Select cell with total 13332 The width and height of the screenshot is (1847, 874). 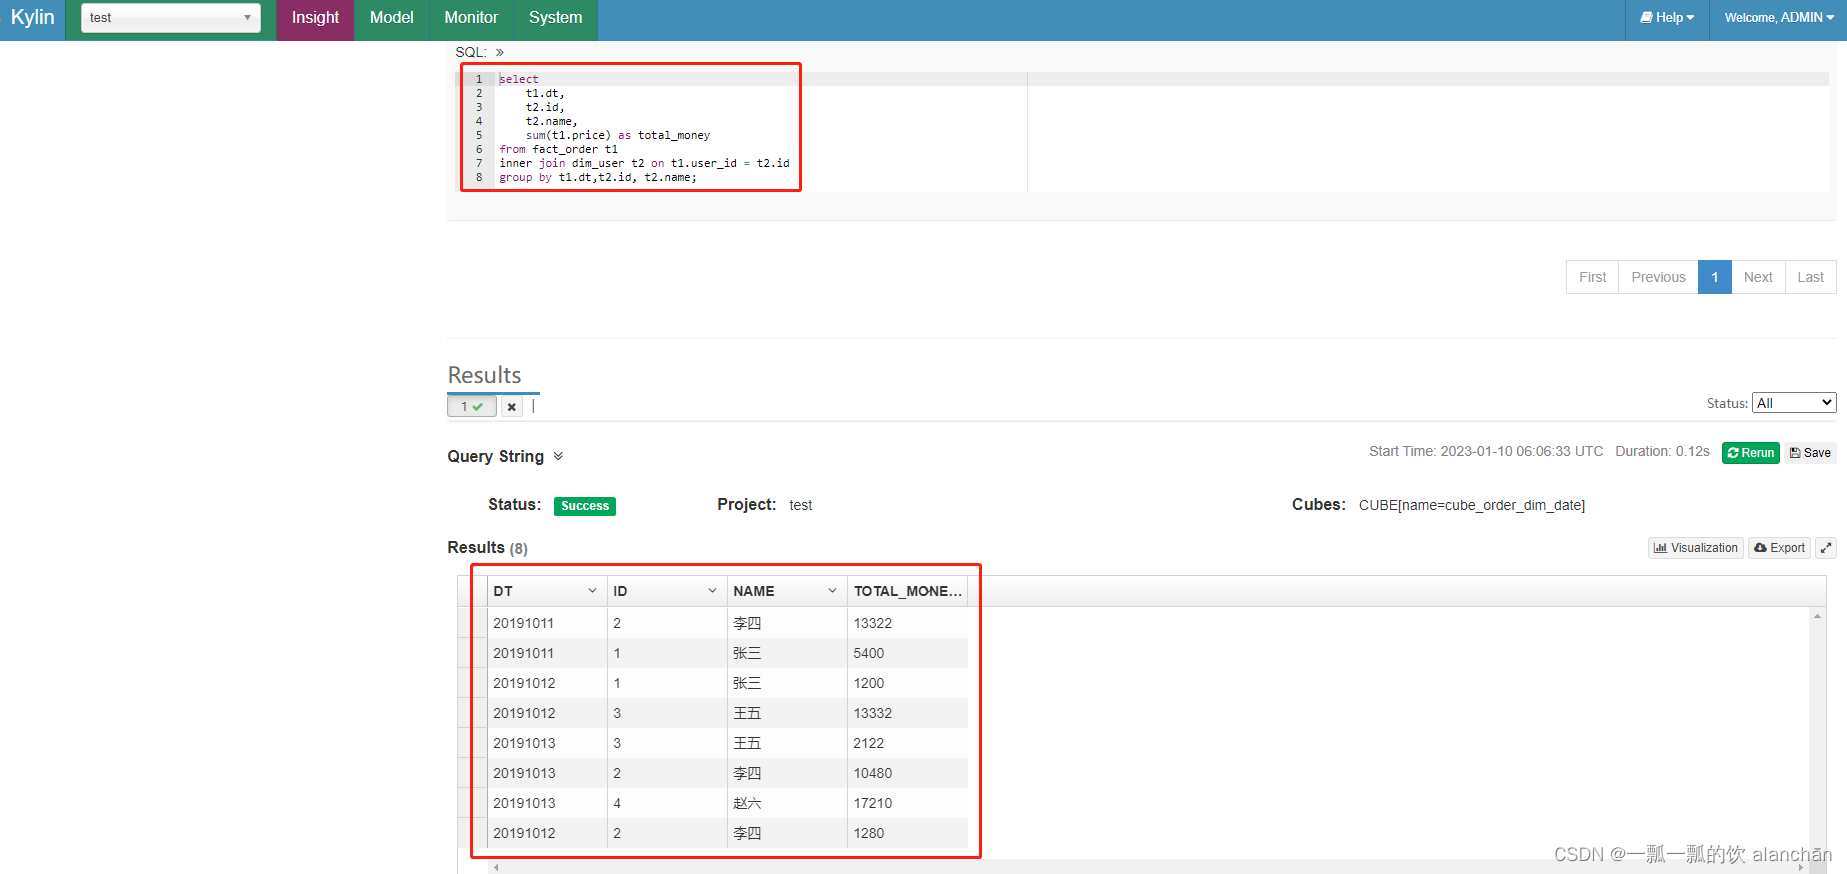[x=907, y=713]
